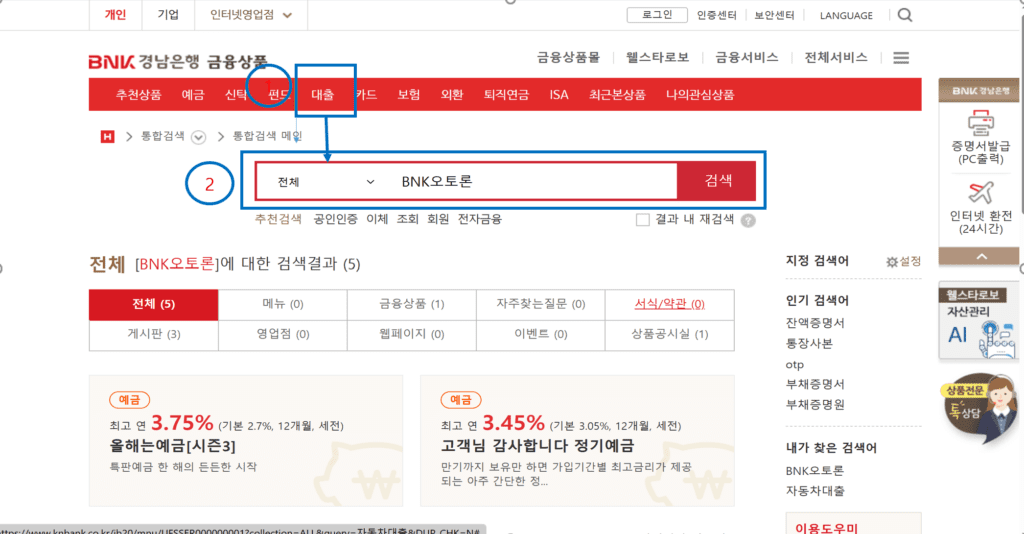Click recommended search 회원
Screen dimensions: 1024x534
[x=438, y=219]
